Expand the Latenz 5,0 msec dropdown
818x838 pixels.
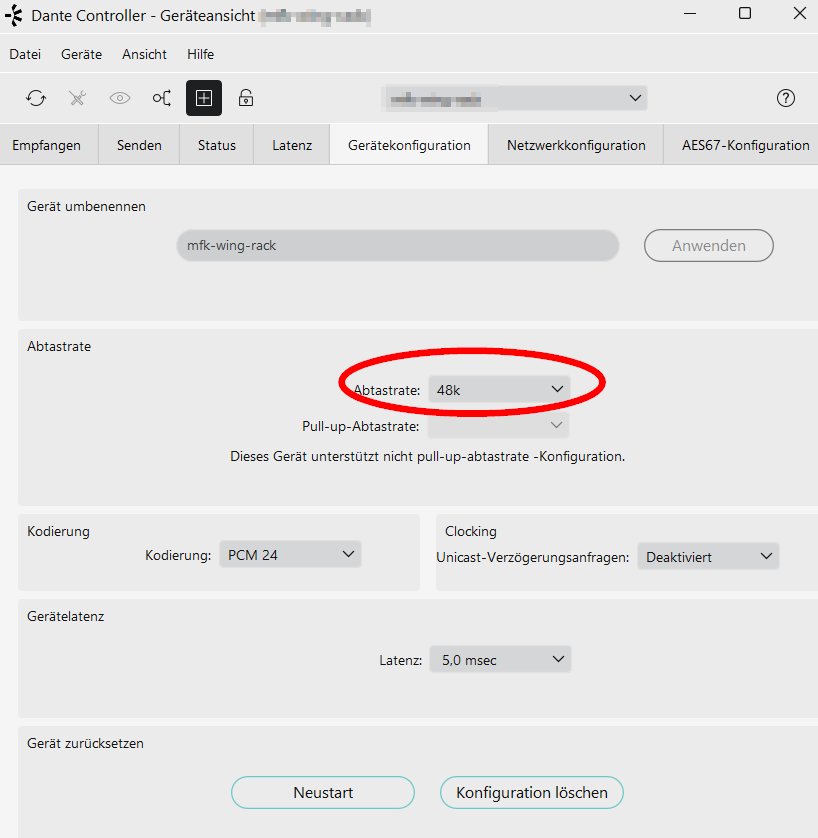point(500,660)
